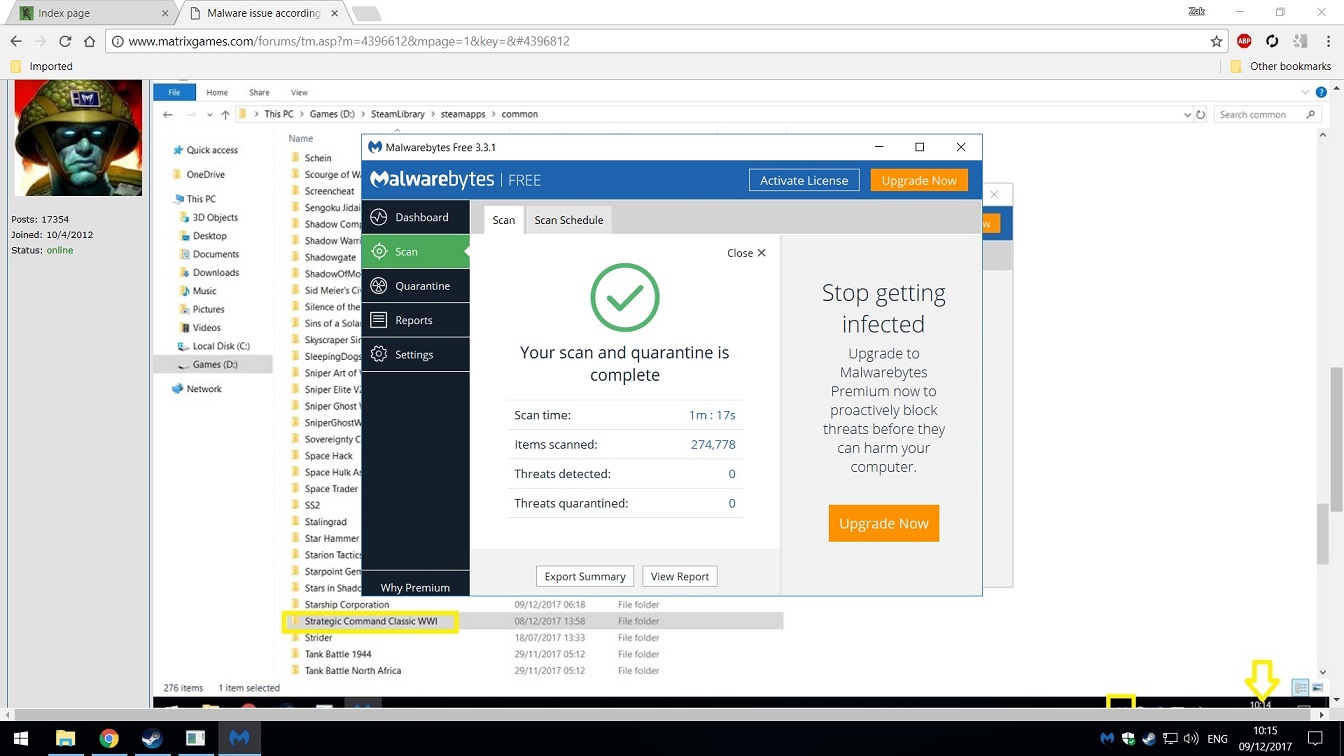Open Explorer's File ribbon tab

point(174,92)
